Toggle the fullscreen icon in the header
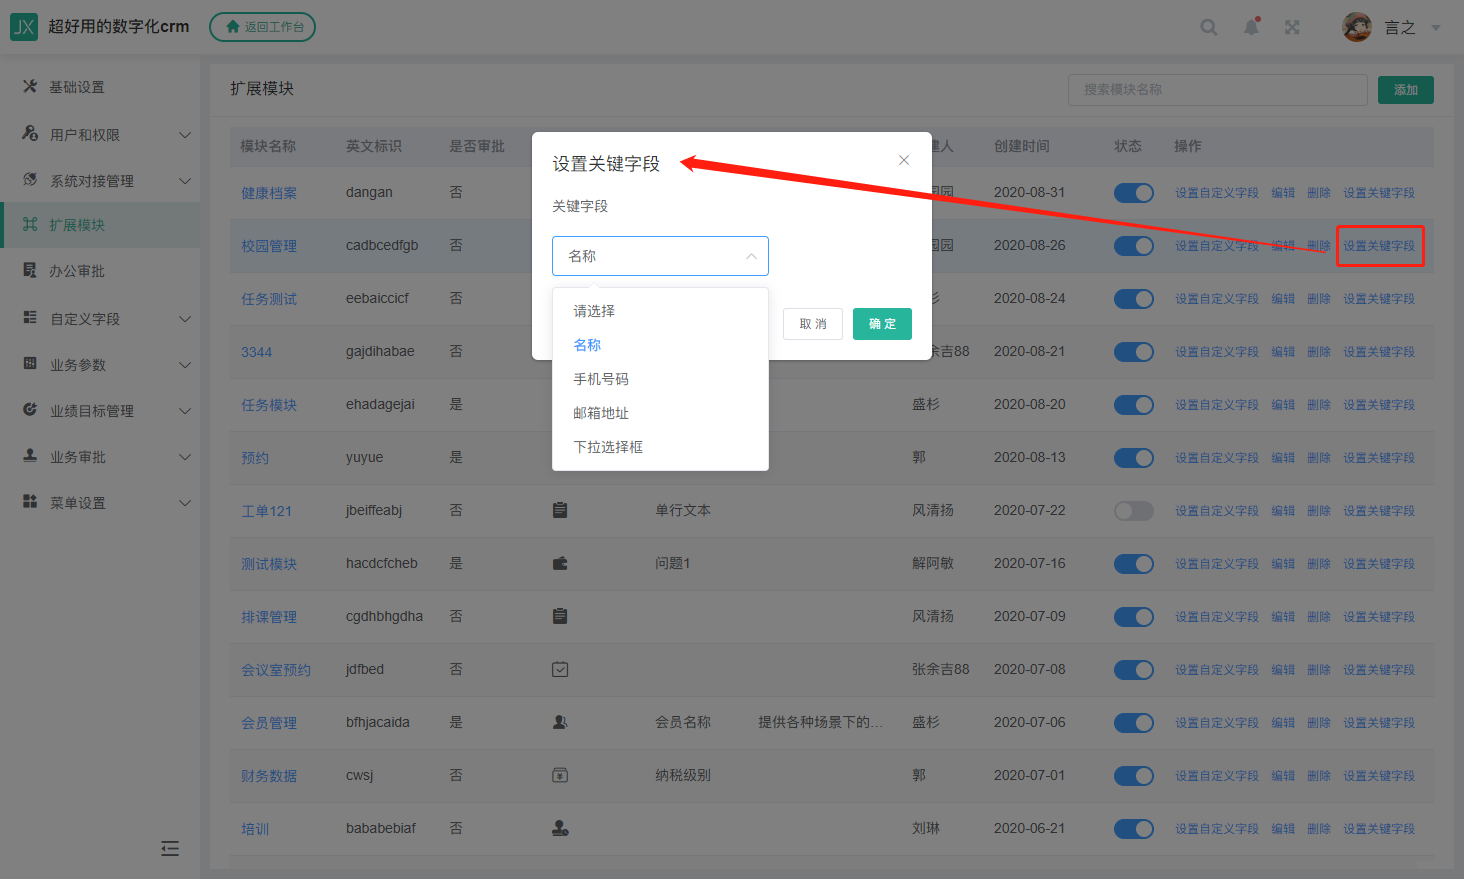Viewport: 1464px width, 879px height. click(x=1292, y=27)
